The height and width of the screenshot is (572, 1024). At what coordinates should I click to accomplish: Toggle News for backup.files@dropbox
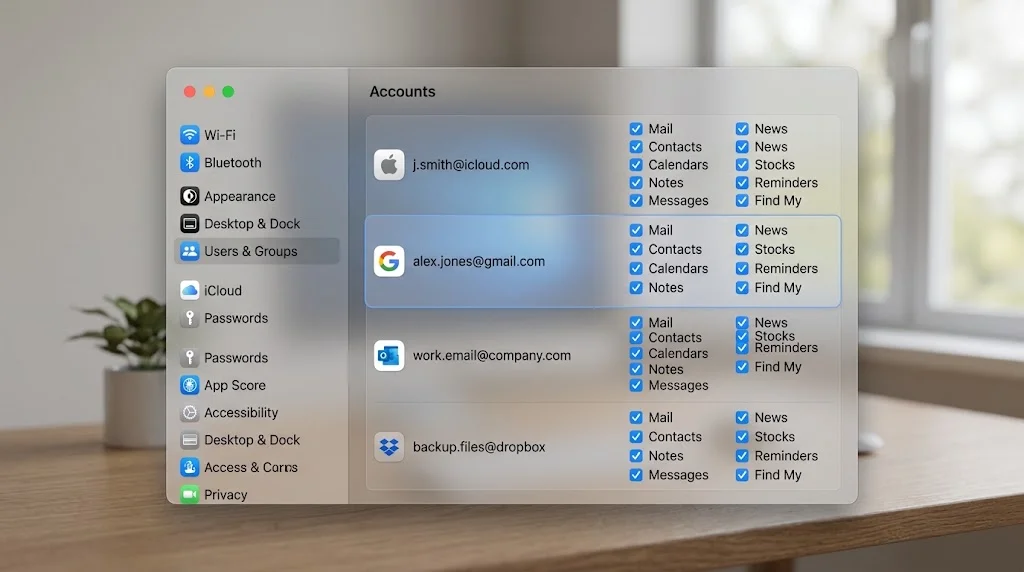(742, 417)
